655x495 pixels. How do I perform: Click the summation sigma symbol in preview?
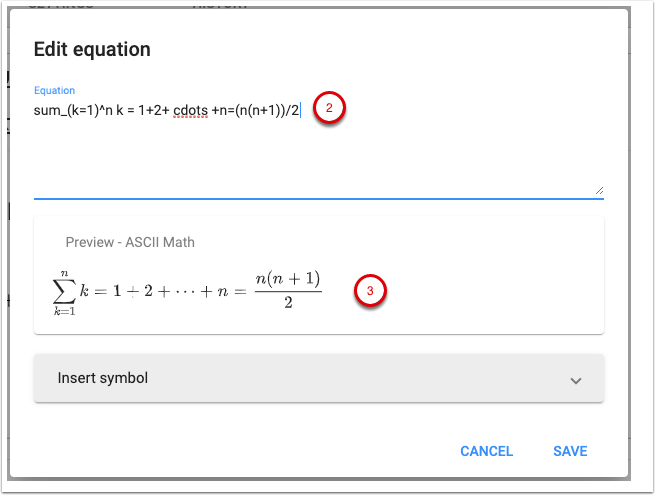click(x=66, y=291)
